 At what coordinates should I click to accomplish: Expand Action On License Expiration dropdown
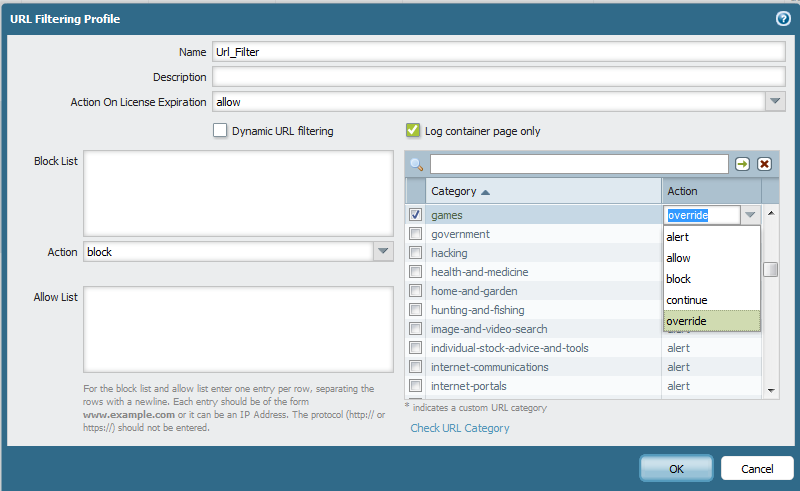tap(775, 101)
